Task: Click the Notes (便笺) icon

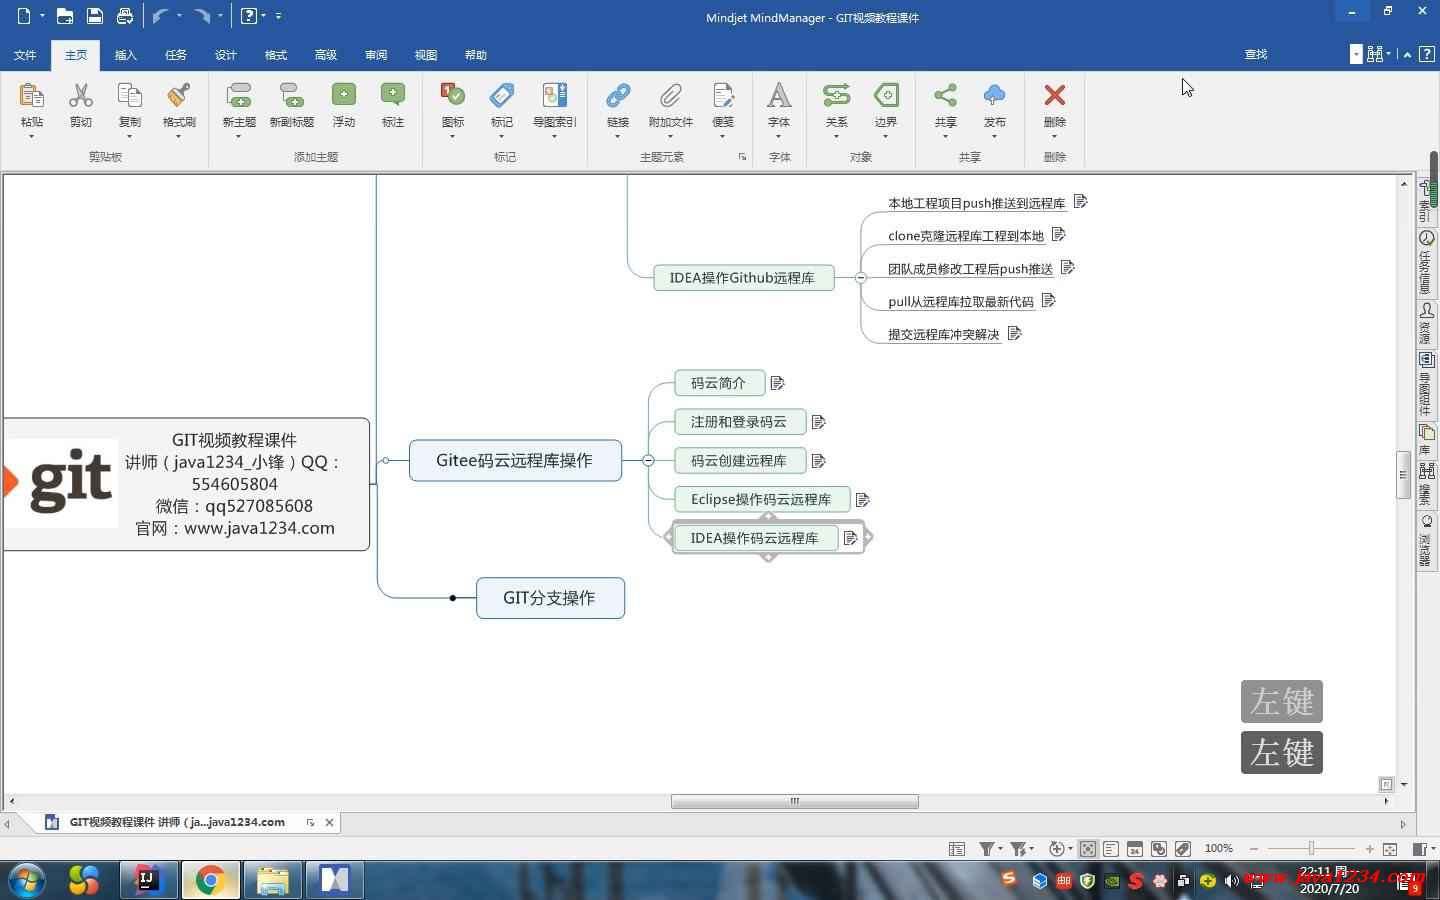Action: point(722,96)
